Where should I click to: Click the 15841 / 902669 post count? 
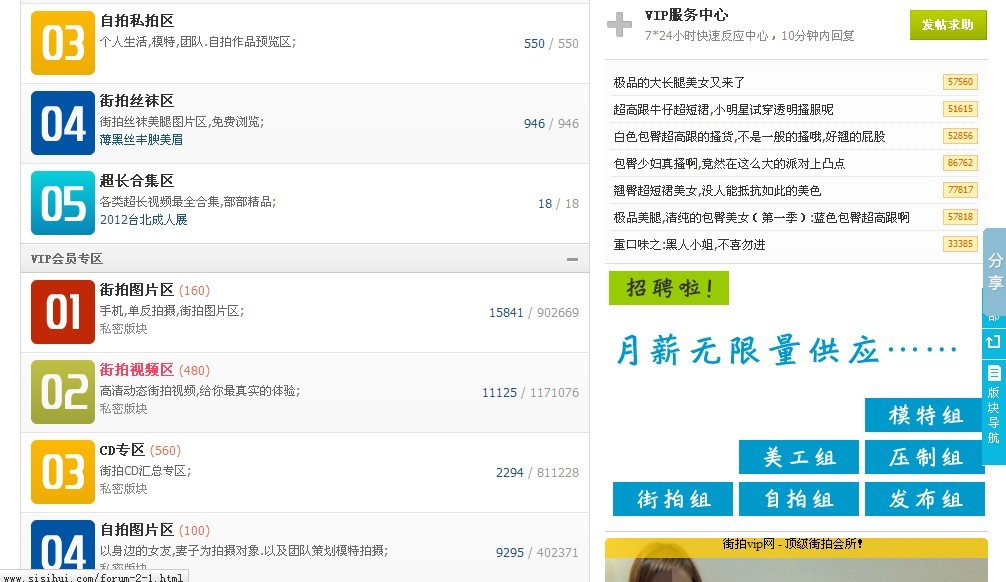tap(534, 313)
